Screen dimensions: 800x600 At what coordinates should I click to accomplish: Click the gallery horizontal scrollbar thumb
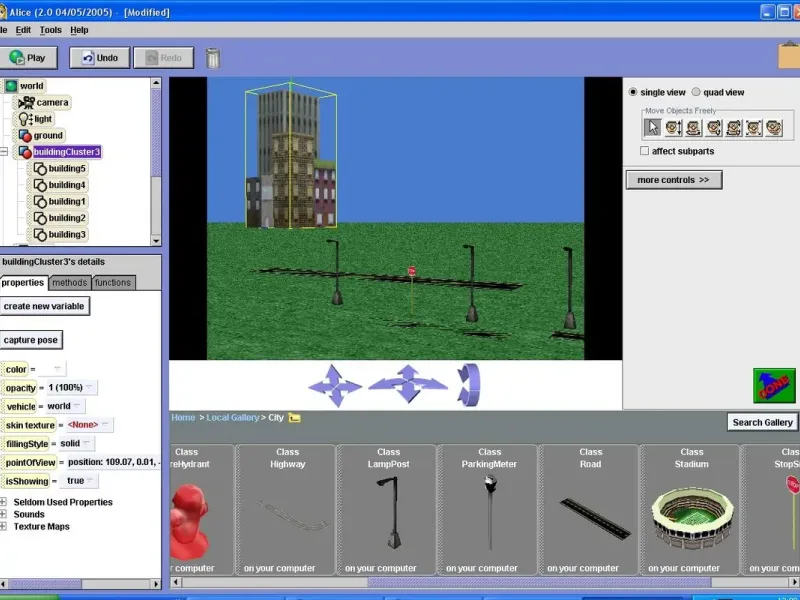(539, 582)
